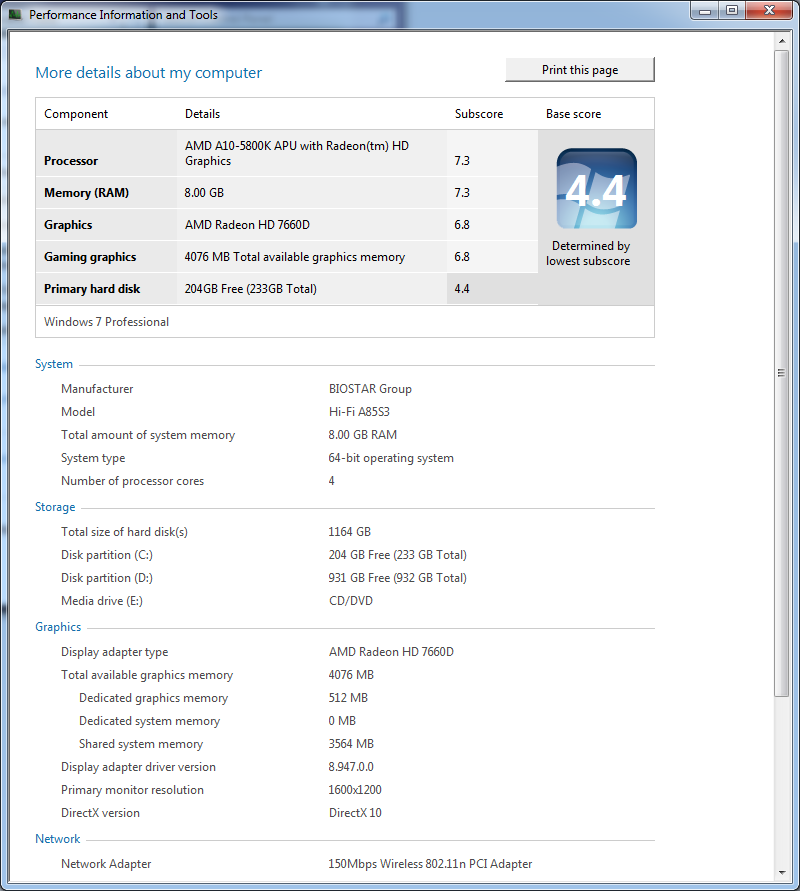Click the blue 4.4 base score badge
This screenshot has width=800, height=891.
pyautogui.click(x=596, y=189)
